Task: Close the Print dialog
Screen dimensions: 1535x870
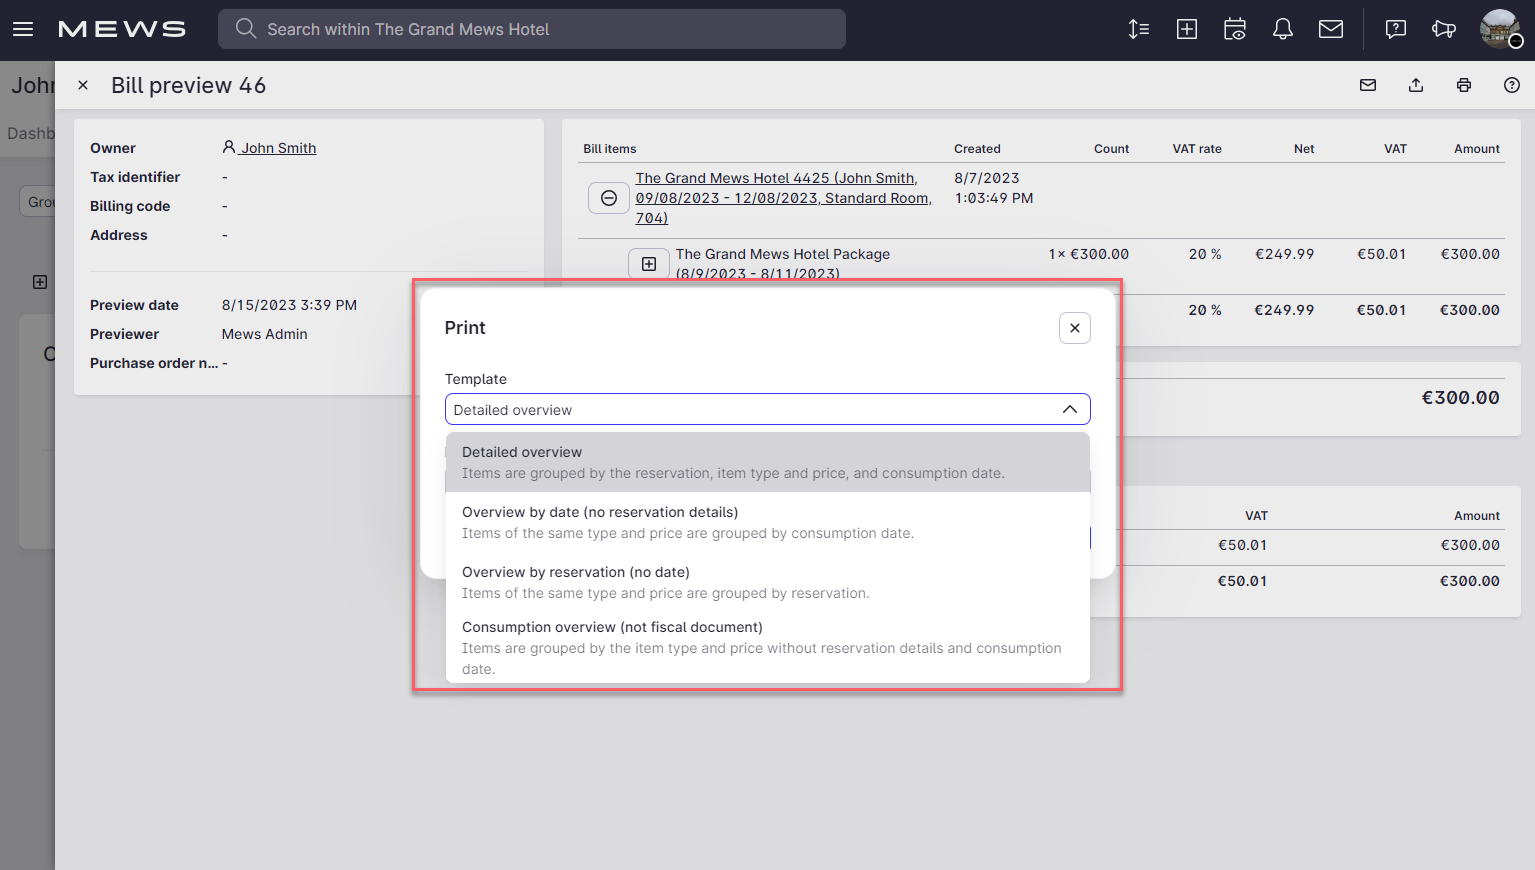Action: click(1074, 328)
